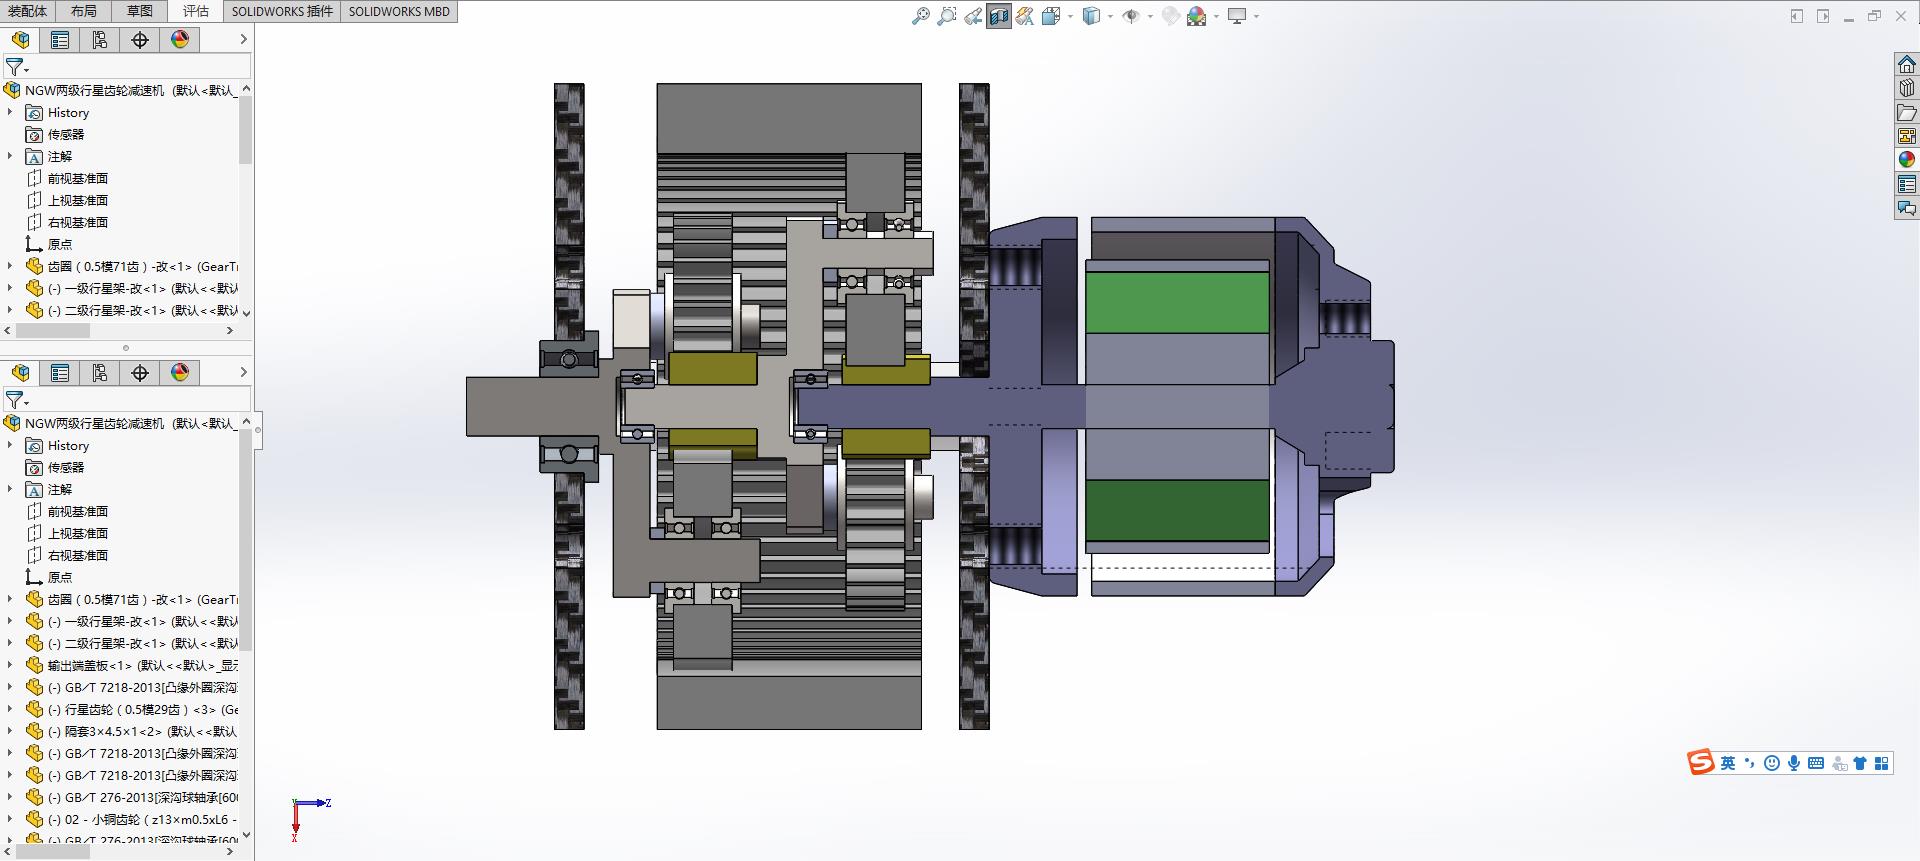The height and width of the screenshot is (861, 1920).
Task: Switch to the 装配体 tab
Action: tap(28, 11)
